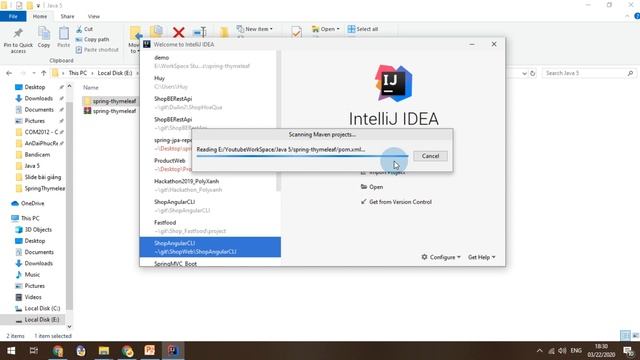Select OneDrive in navigation pane
Screen dimensions: 640x360
[x=32, y=203]
